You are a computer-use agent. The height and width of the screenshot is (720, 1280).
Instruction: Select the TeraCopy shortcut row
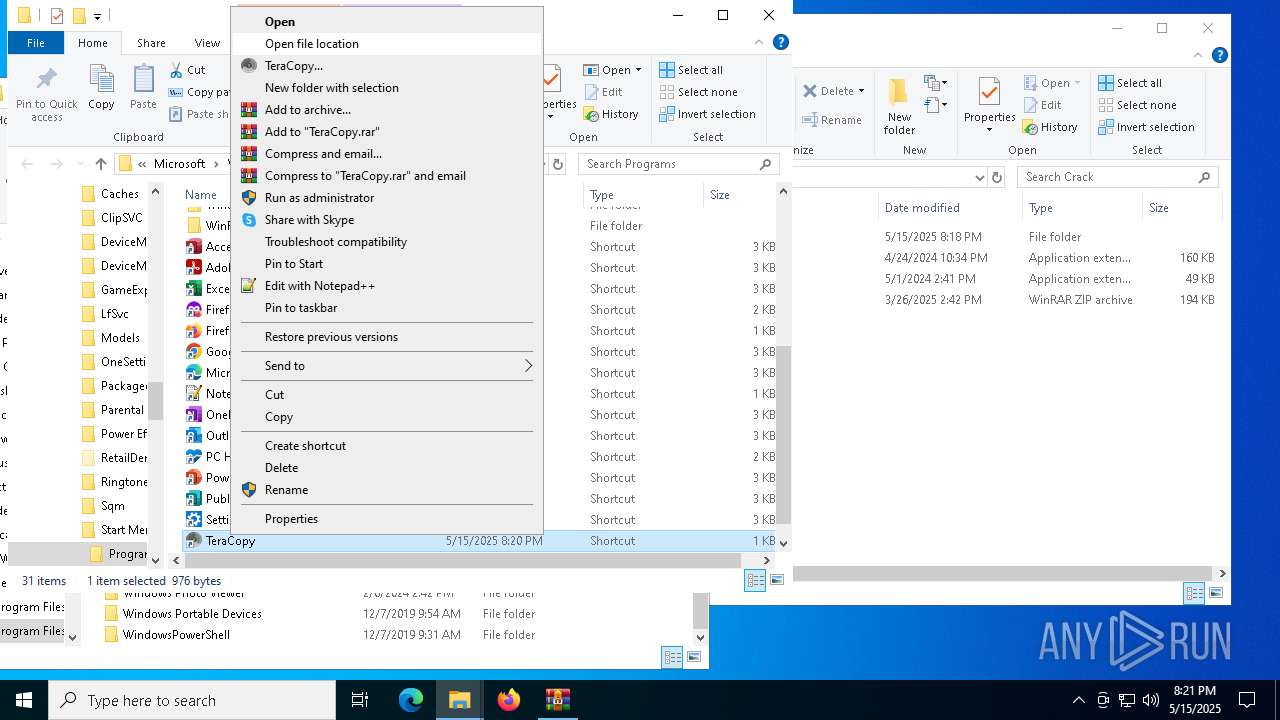(x=480, y=541)
